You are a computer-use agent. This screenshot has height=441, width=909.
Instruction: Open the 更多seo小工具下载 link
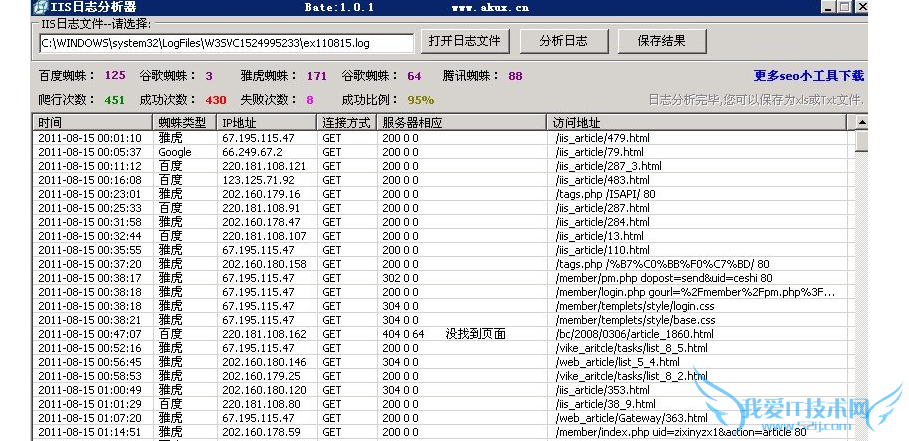809,76
